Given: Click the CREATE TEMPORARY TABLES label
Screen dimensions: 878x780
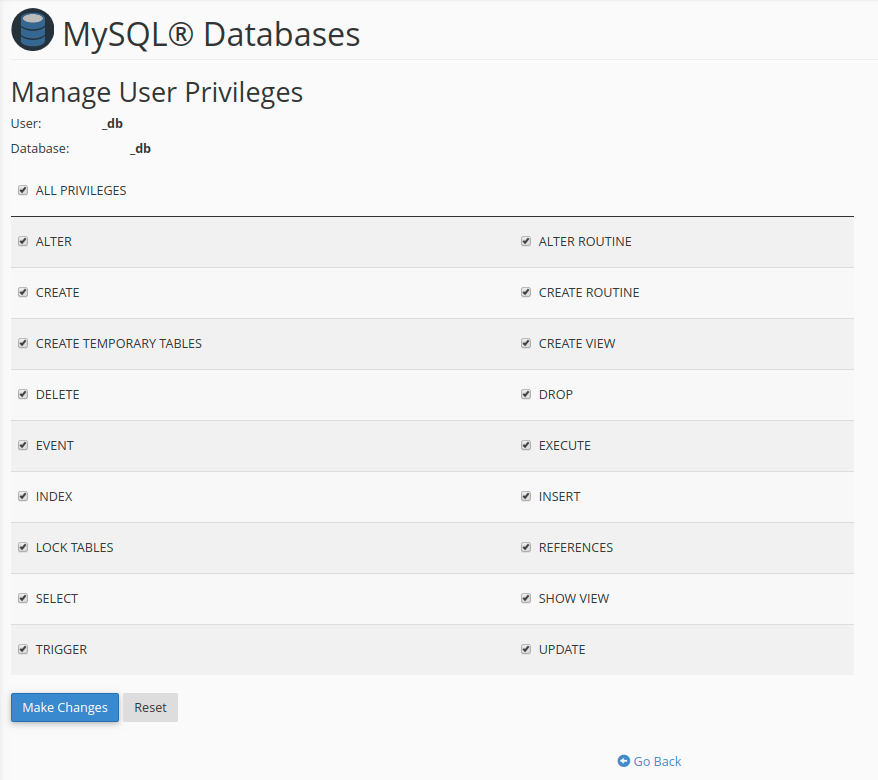Looking at the screenshot, I should [x=119, y=344].
